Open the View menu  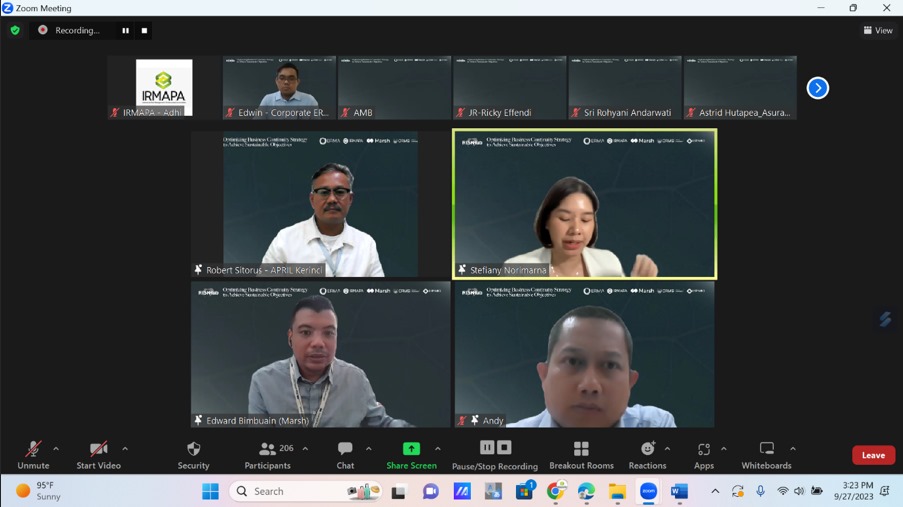(878, 31)
